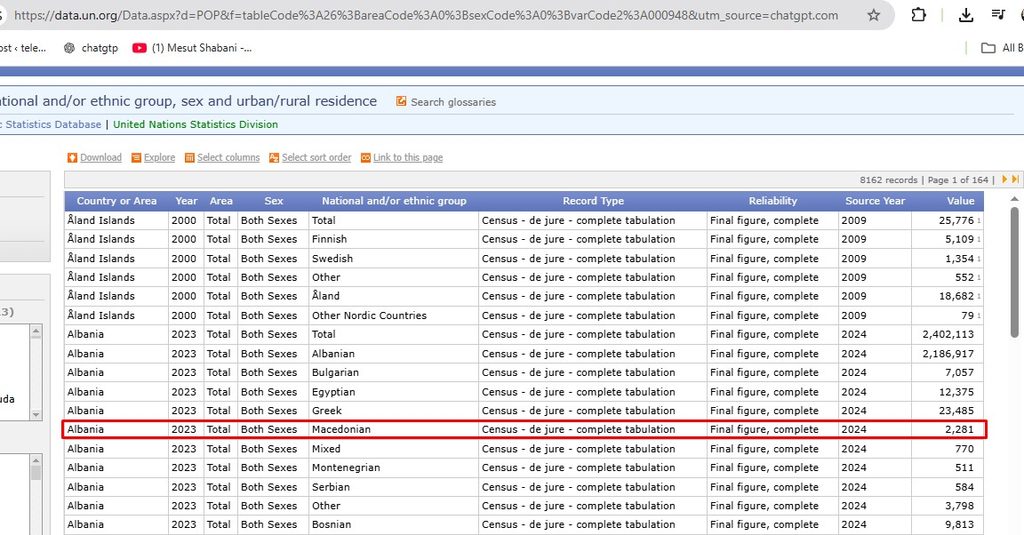Open the Search glossaries link

453,102
